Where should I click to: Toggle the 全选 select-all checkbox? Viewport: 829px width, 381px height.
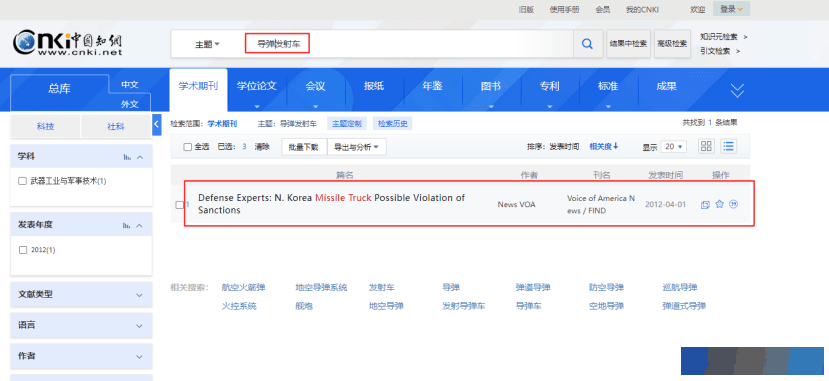[188, 147]
